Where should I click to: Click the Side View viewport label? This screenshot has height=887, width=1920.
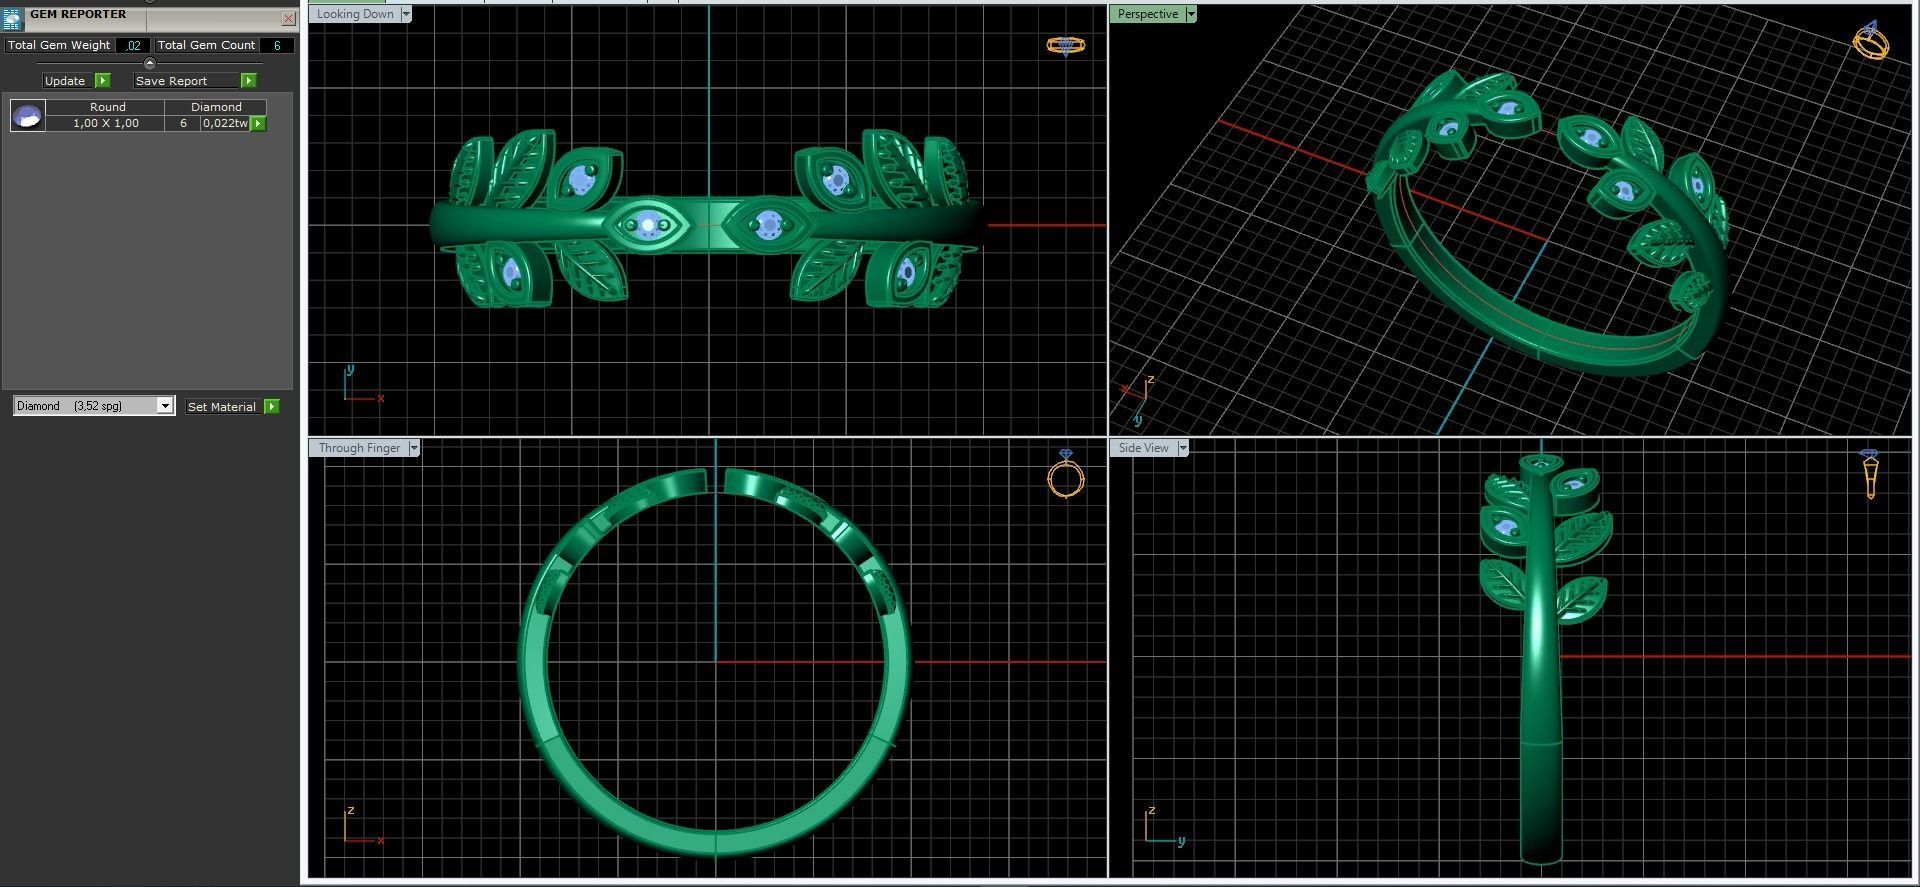pyautogui.click(x=1143, y=448)
